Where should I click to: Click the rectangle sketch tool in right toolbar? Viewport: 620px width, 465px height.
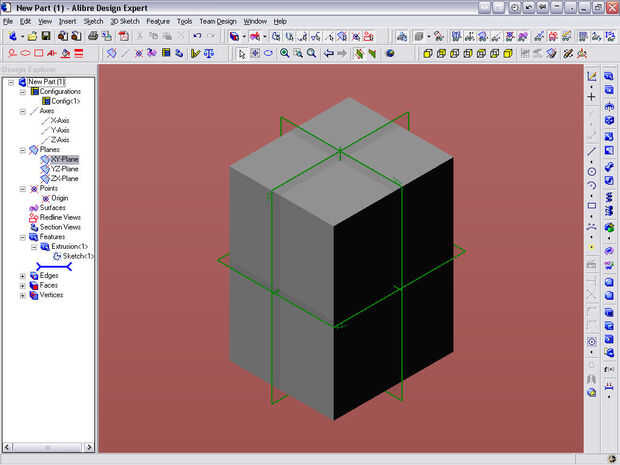[592, 206]
